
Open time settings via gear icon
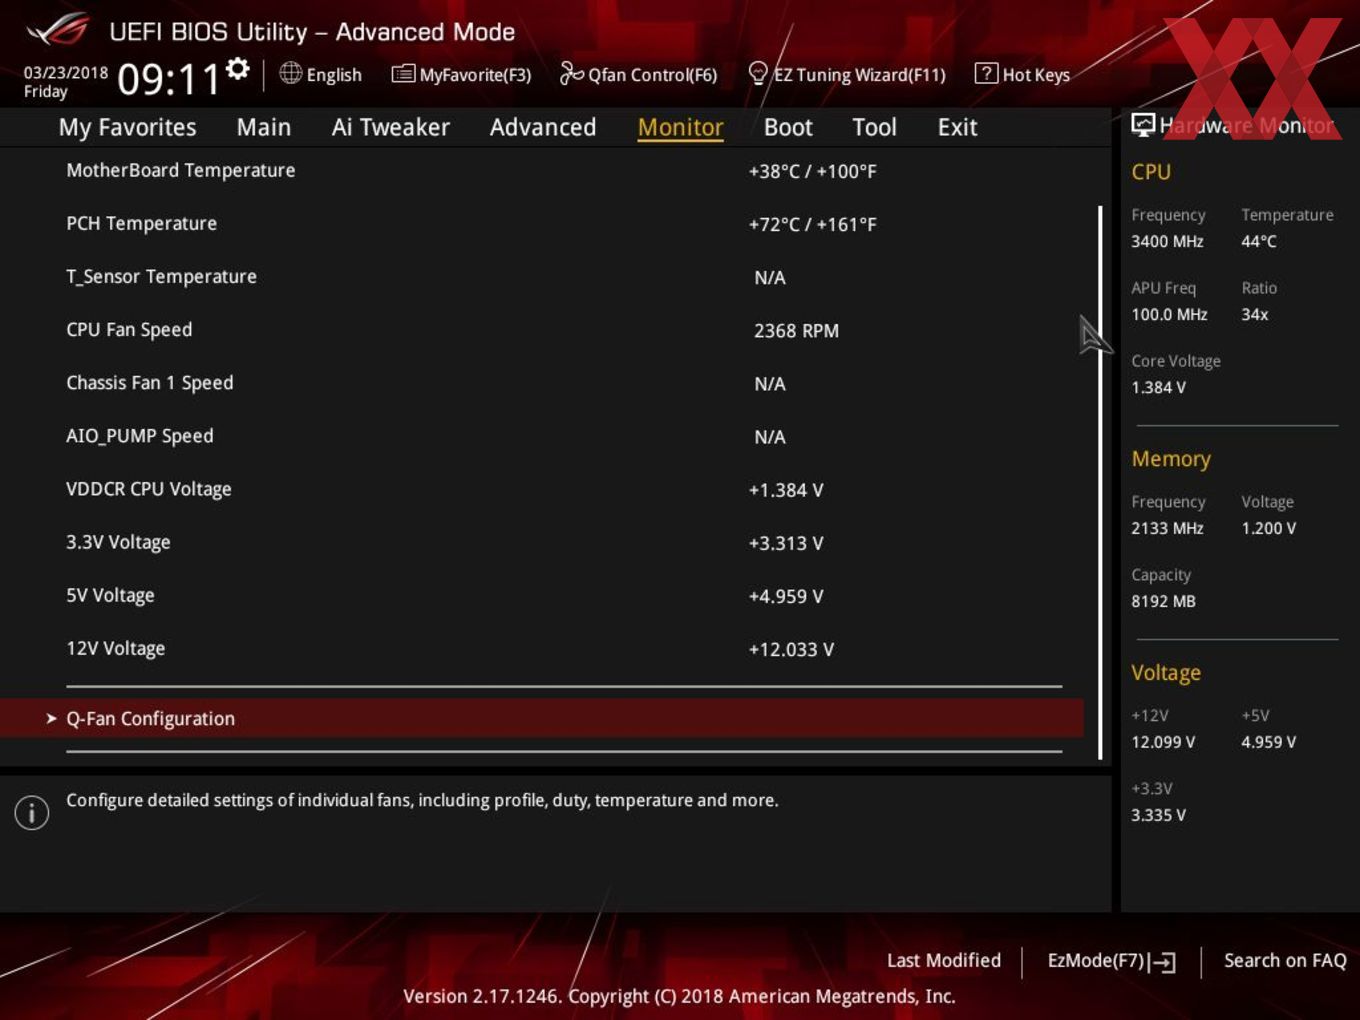[238, 69]
